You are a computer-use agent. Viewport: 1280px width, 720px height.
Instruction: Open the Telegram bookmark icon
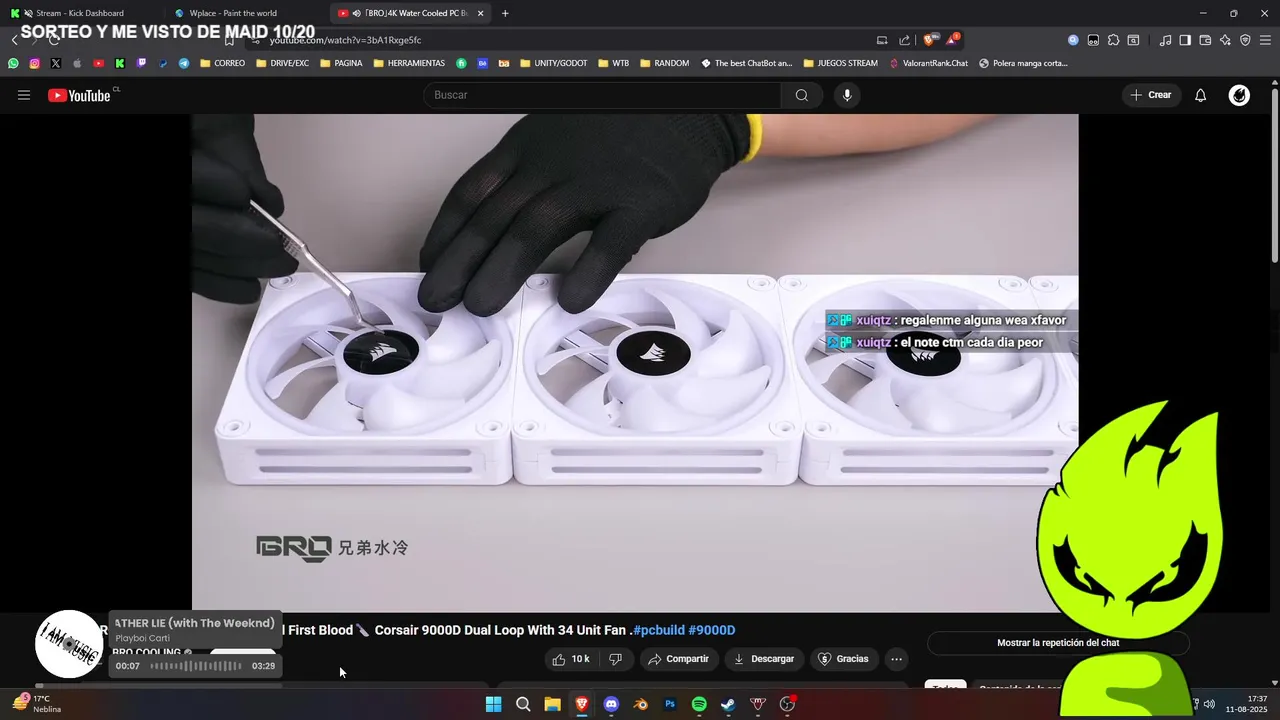coord(184,63)
